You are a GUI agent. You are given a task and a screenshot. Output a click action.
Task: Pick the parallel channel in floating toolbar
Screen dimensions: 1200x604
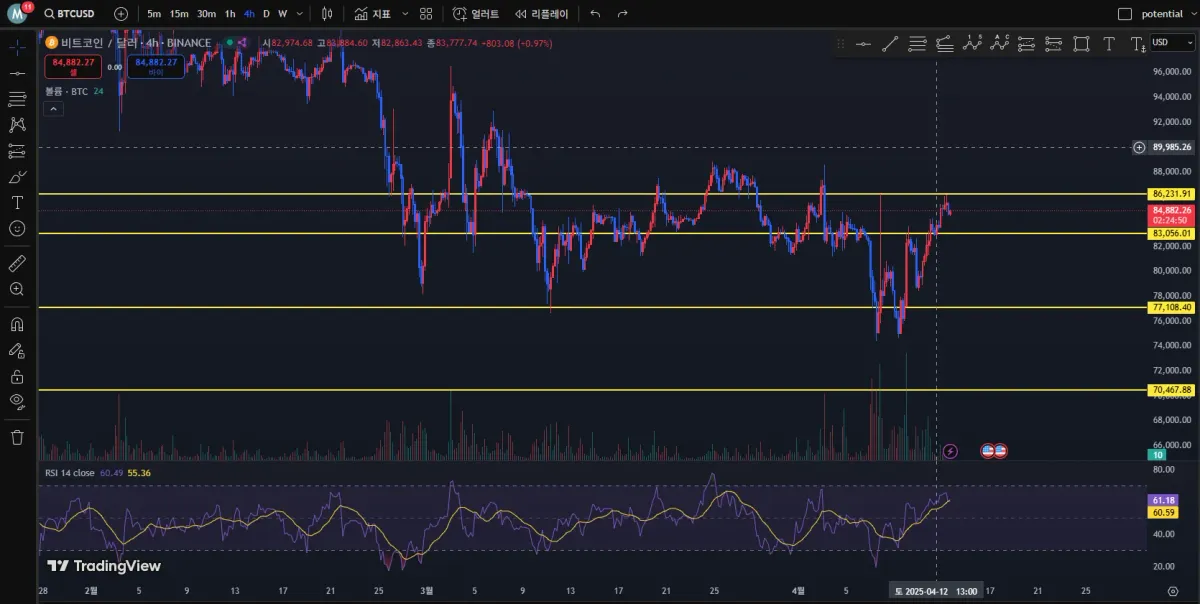[917, 43]
